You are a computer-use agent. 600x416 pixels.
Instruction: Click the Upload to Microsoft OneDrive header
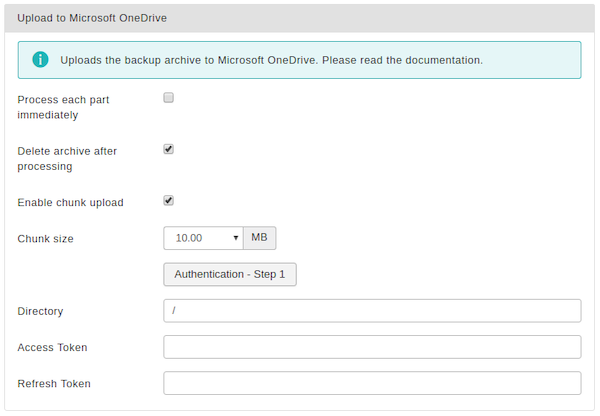92,18
